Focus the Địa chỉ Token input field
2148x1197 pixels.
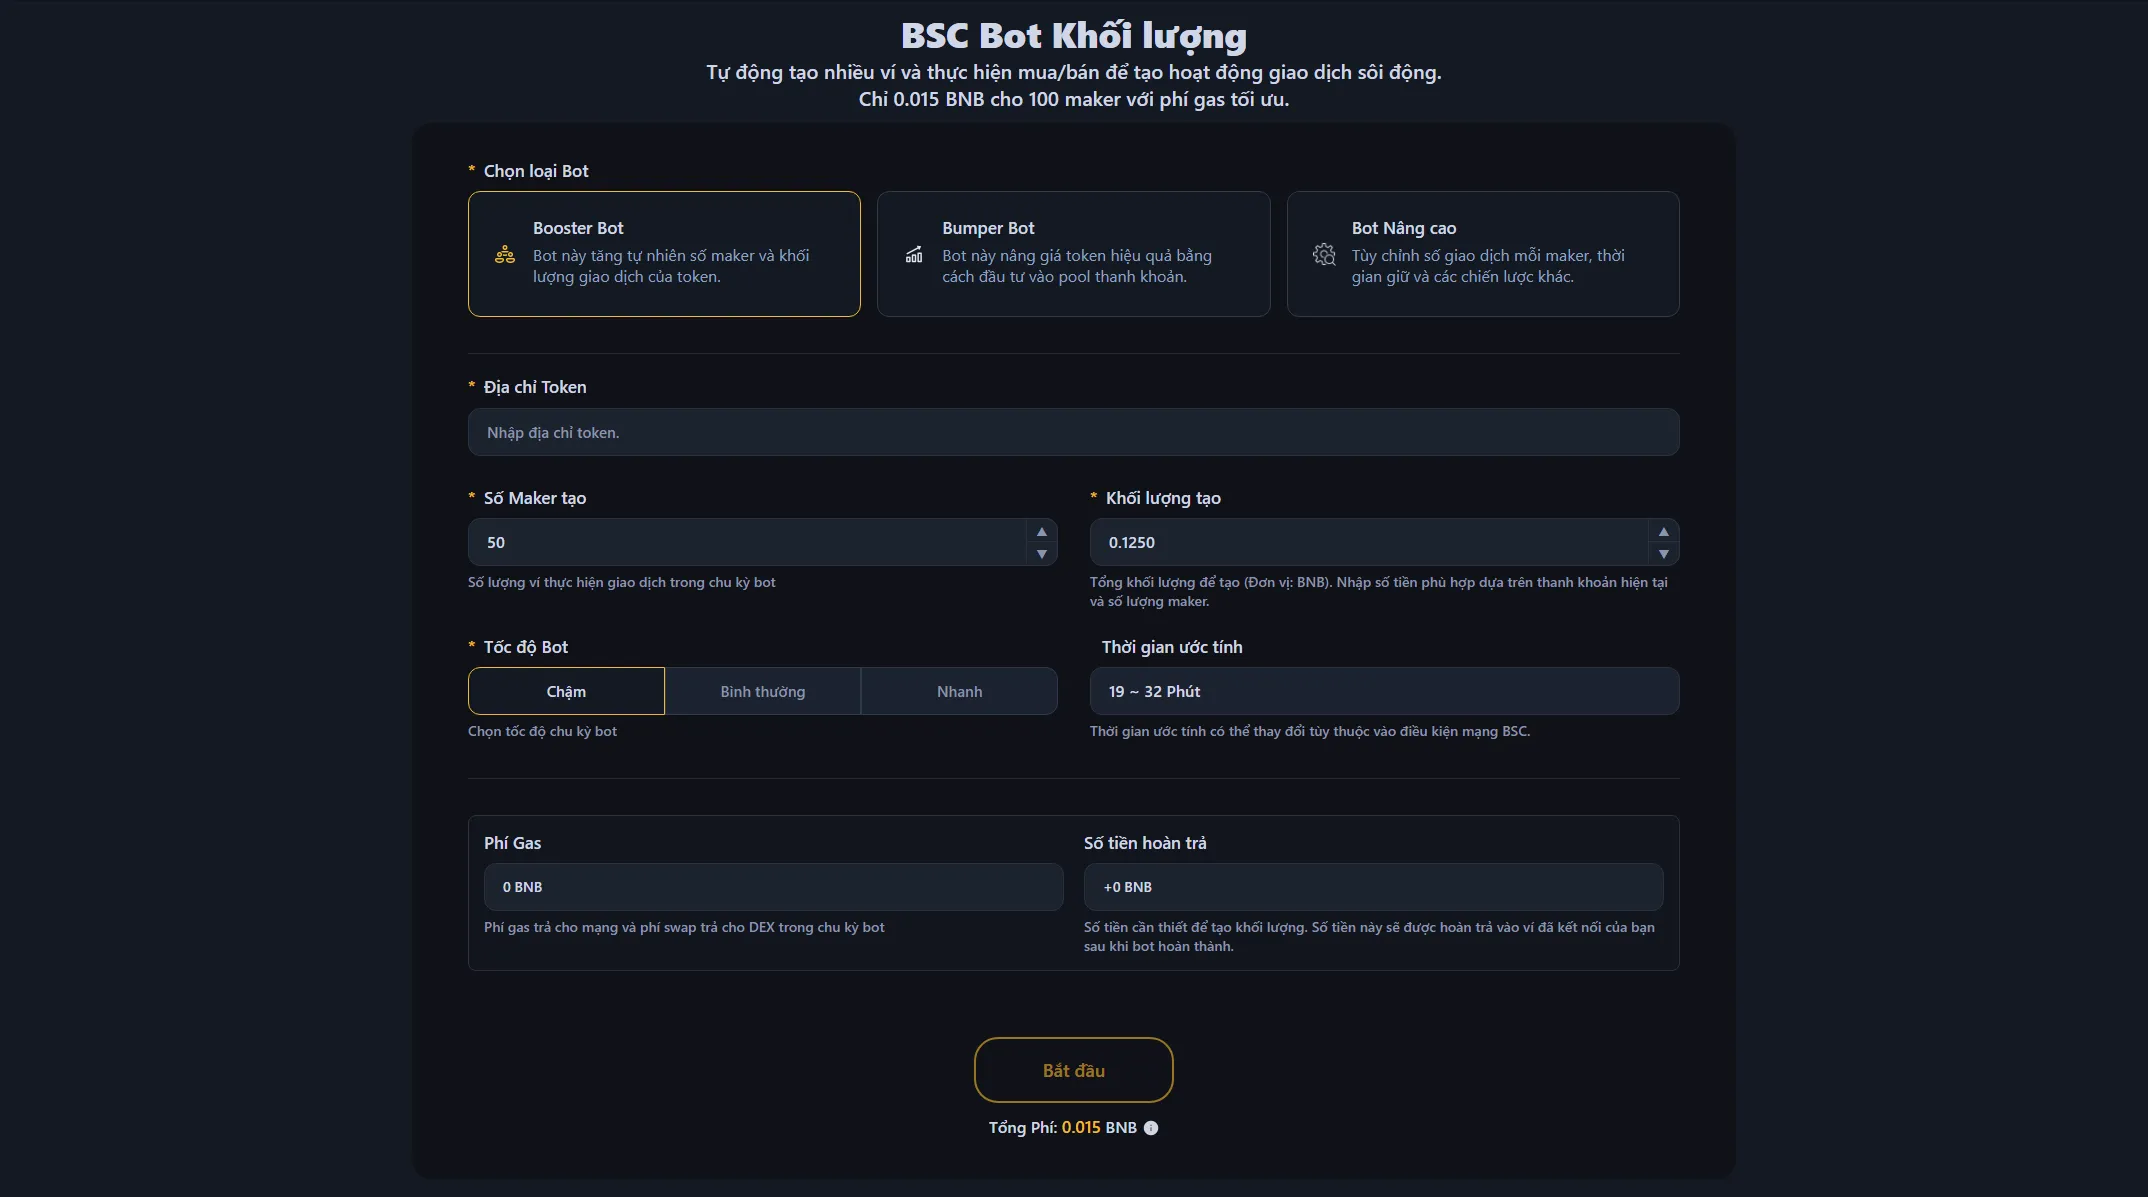[x=1073, y=432]
